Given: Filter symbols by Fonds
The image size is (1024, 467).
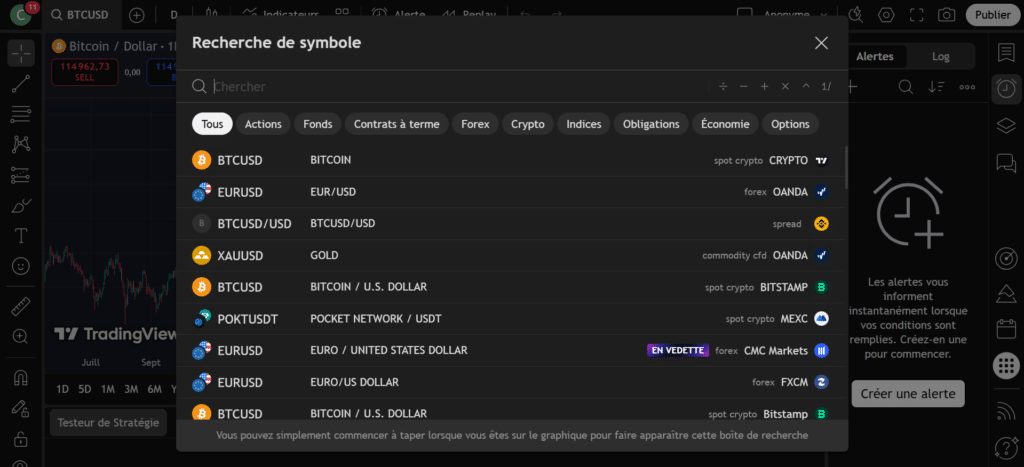Looking at the screenshot, I should click(317, 124).
